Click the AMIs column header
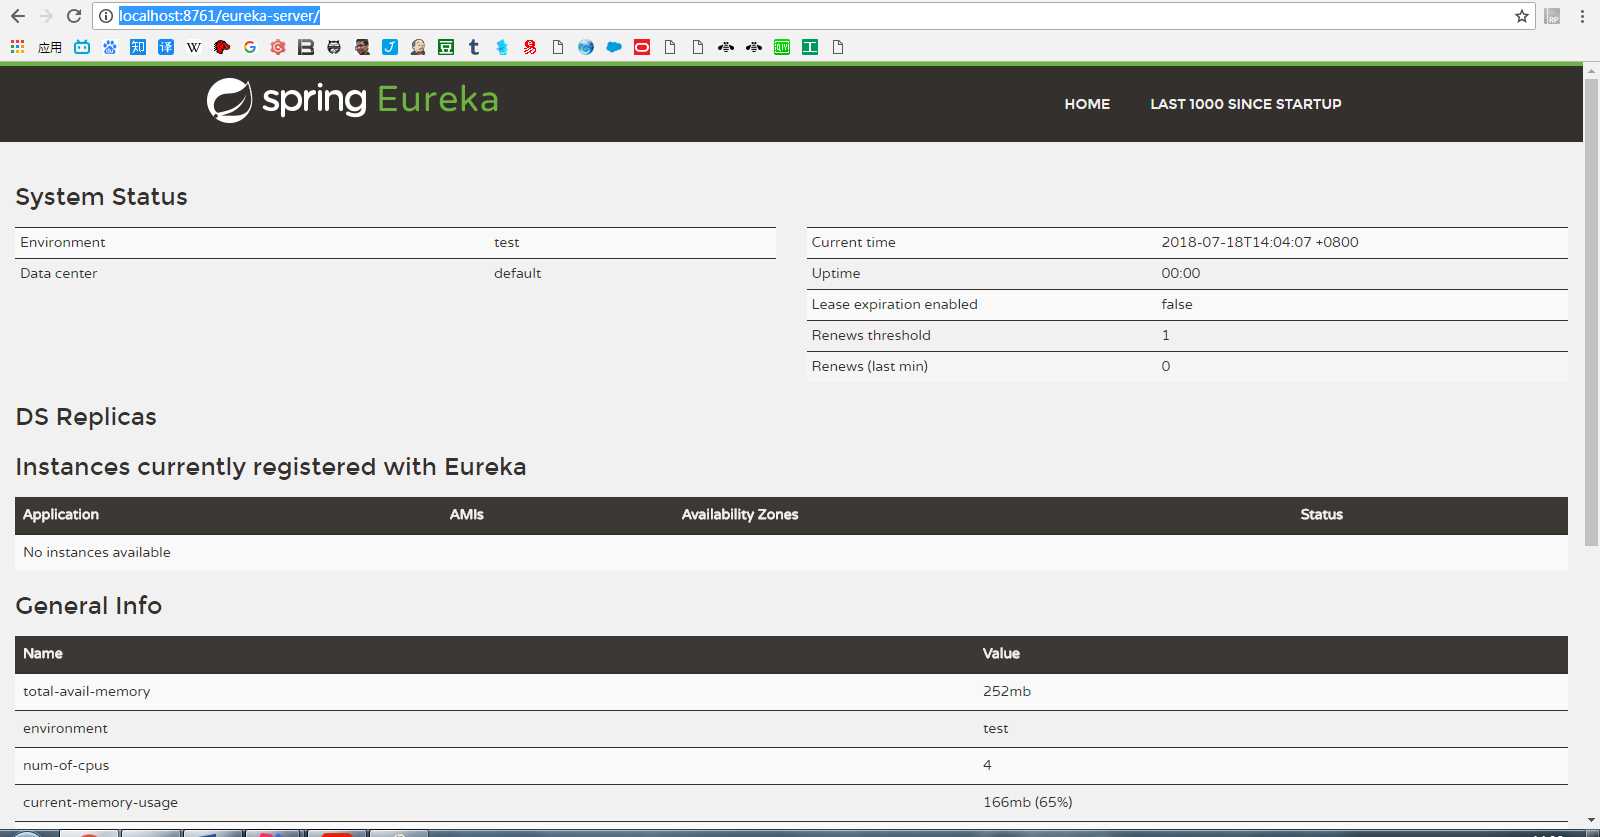 click(x=466, y=514)
